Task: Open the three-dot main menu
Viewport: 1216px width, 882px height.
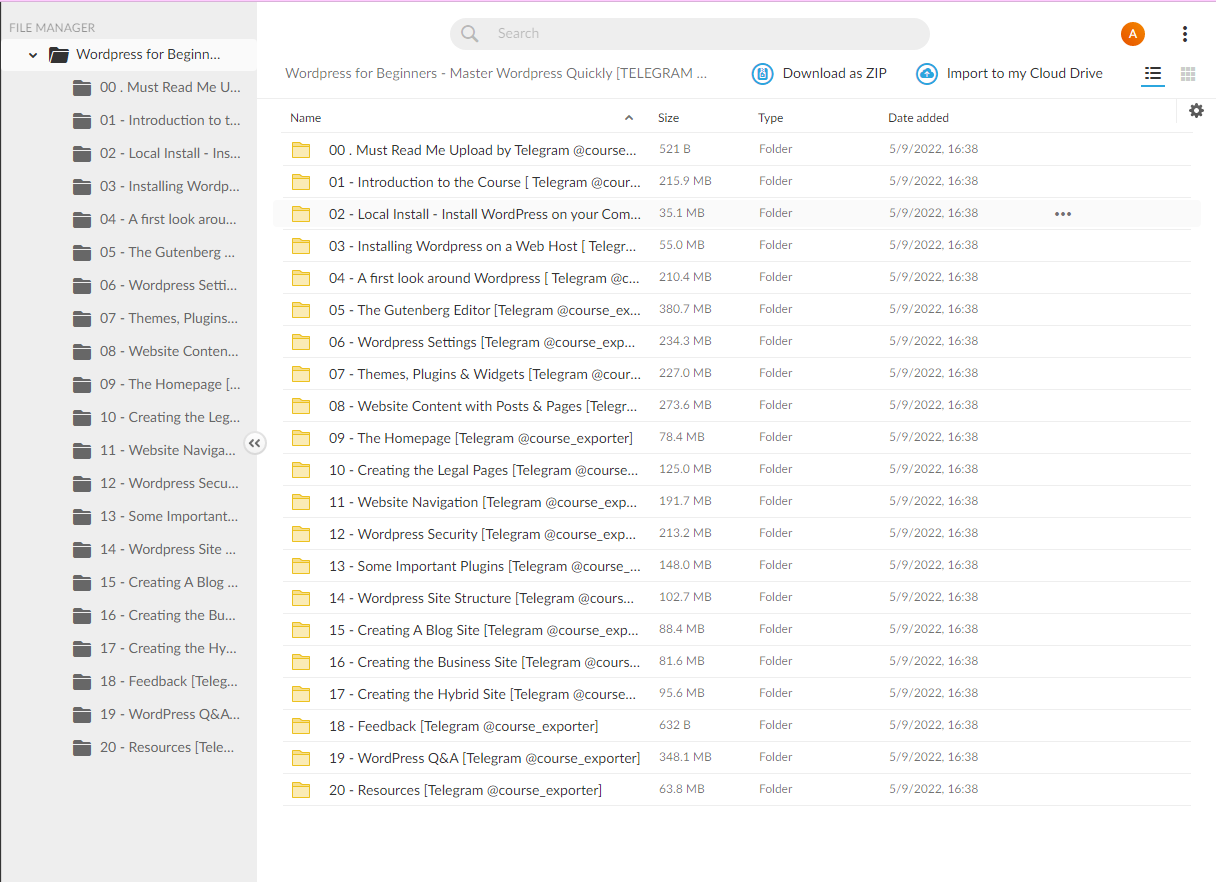Action: (1185, 34)
